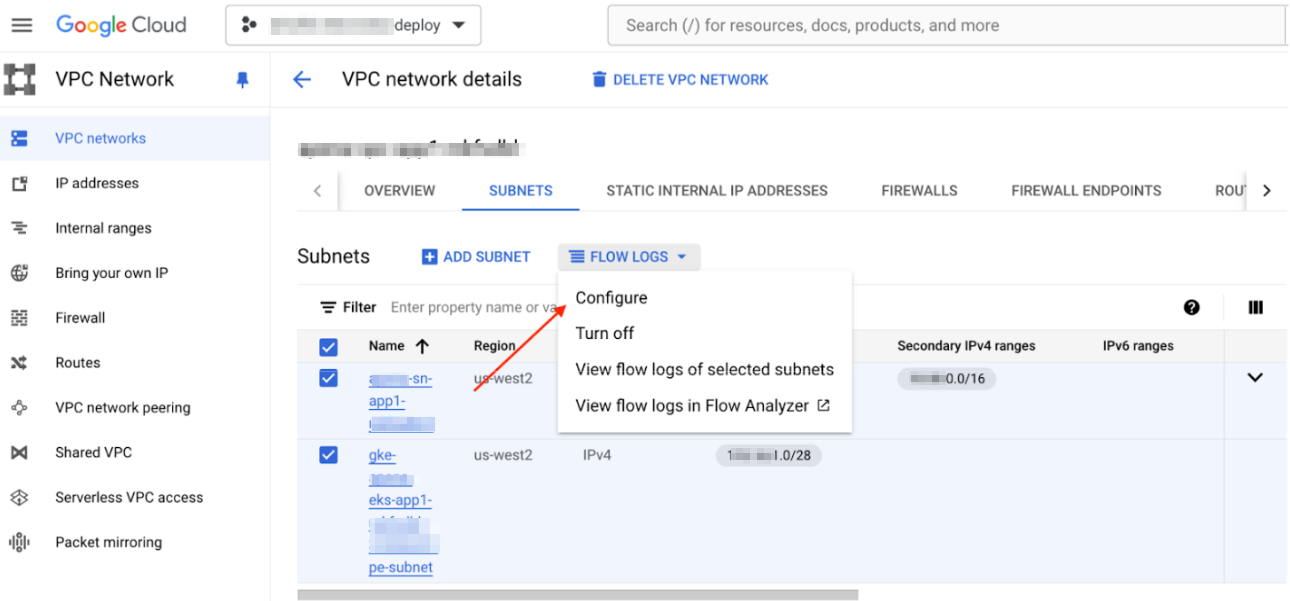Open the project selector dropdown
The height and width of the screenshot is (601, 1290).
tap(353, 25)
